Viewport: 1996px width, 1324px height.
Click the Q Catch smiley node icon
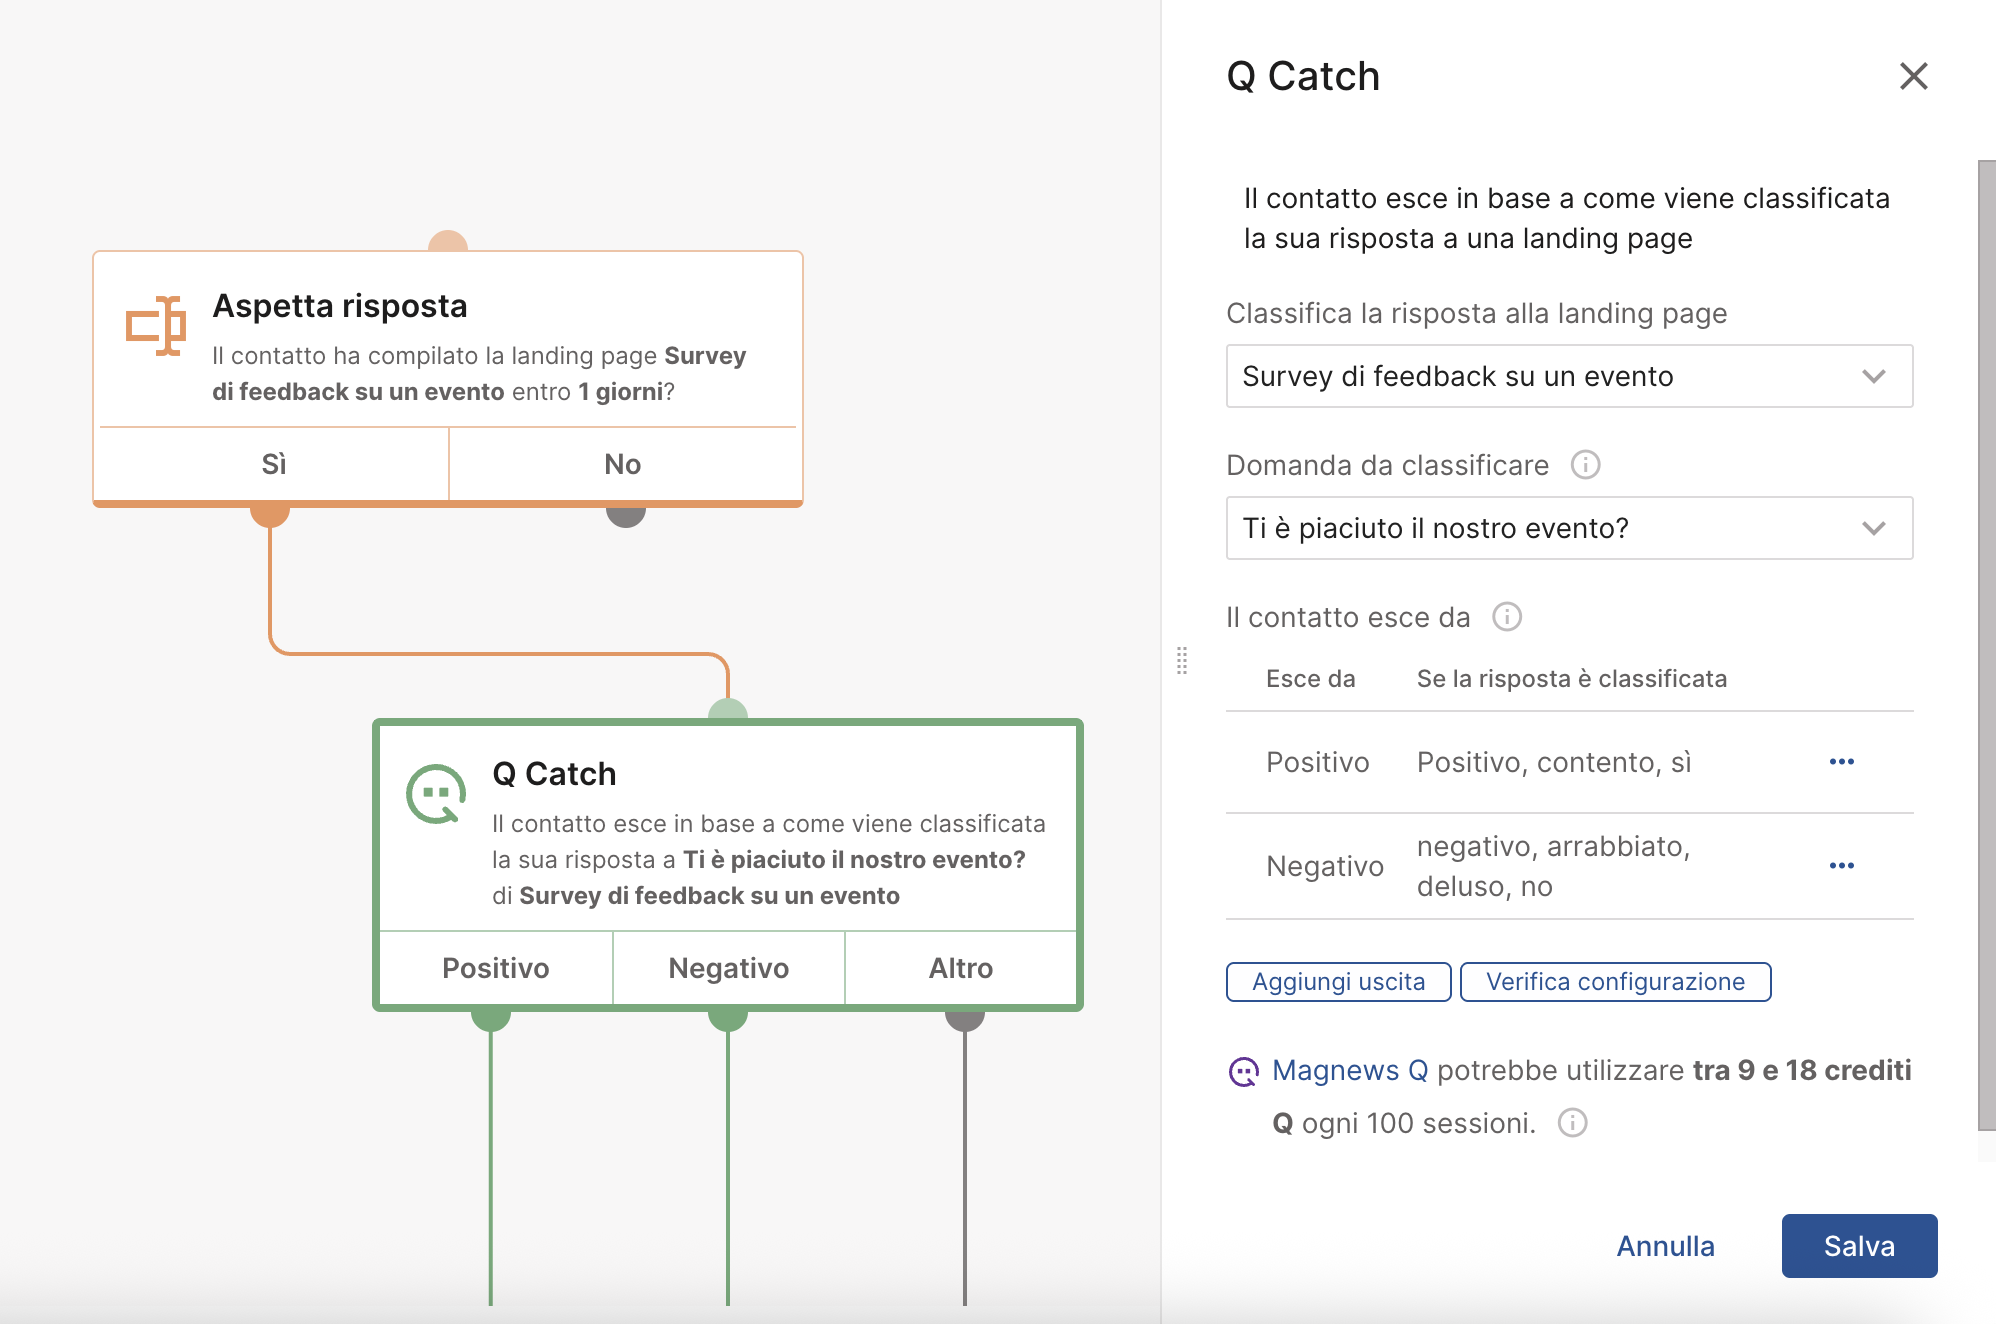click(436, 794)
